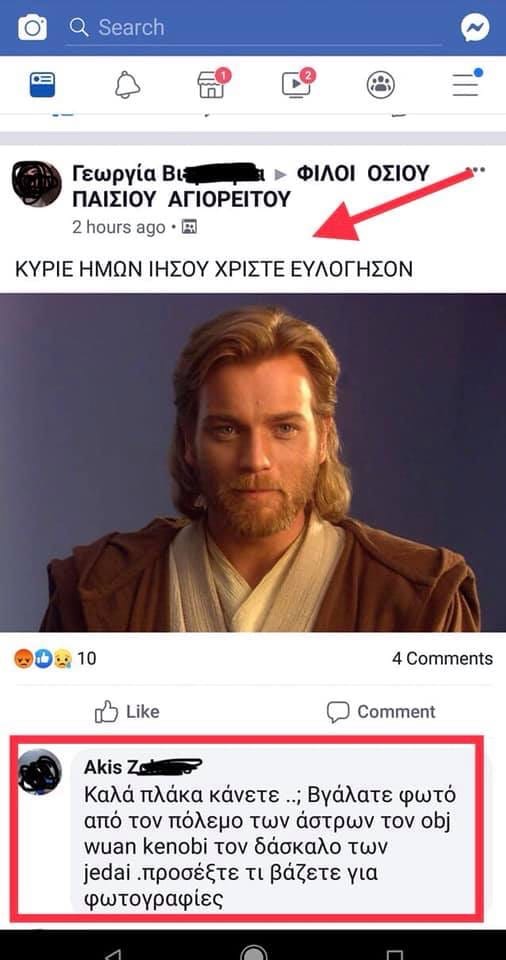Screen dimensions: 506x960
Task: Tap the Comment button under post
Action: (380, 711)
